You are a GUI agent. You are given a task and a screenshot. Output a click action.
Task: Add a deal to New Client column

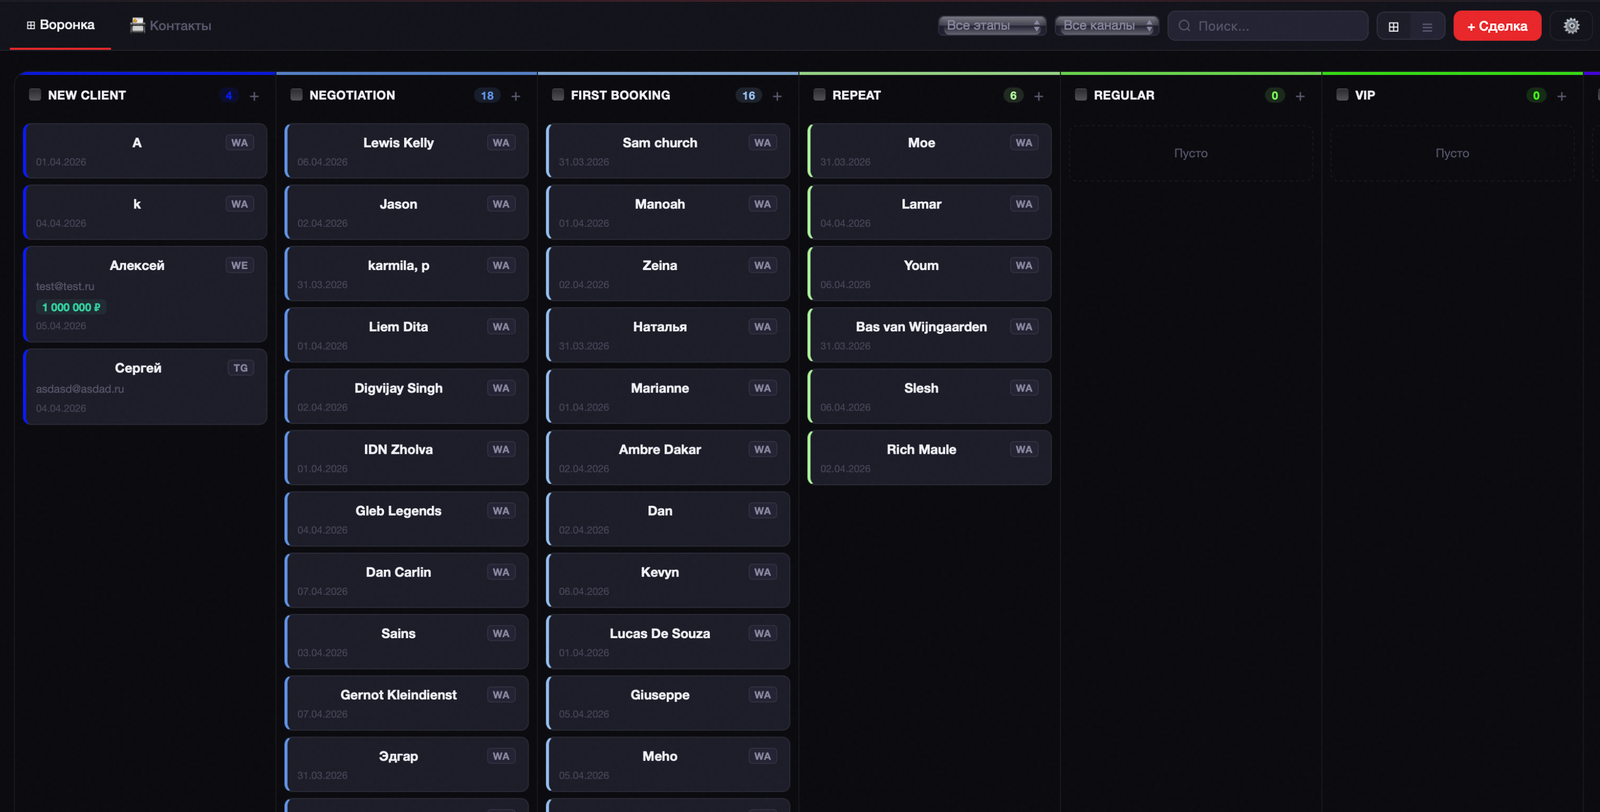(x=254, y=96)
